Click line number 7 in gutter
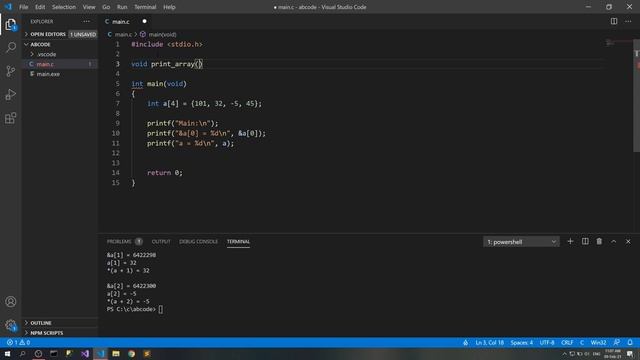Screen dimensions: 640x360 pos(118,104)
